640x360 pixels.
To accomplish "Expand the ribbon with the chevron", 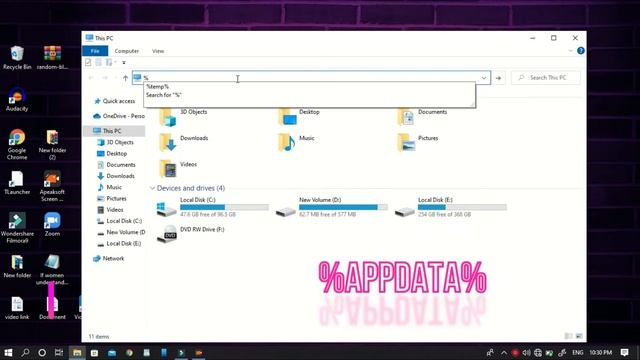I will coord(570,51).
